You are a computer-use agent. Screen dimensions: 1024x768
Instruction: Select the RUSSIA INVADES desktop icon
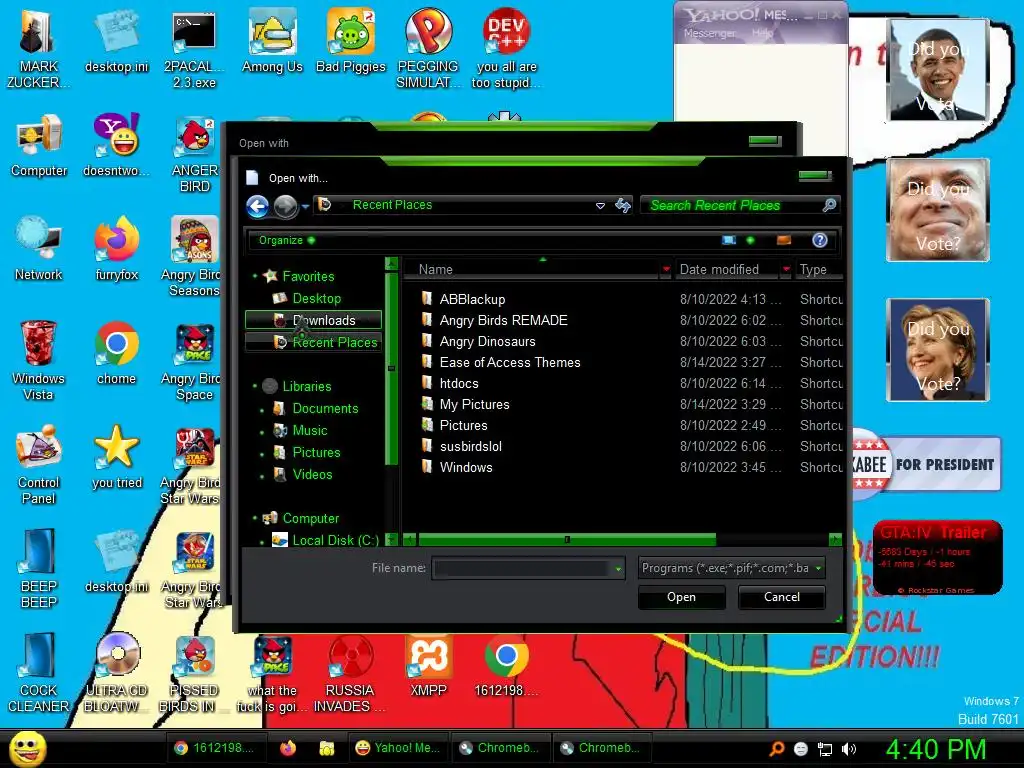click(350, 674)
